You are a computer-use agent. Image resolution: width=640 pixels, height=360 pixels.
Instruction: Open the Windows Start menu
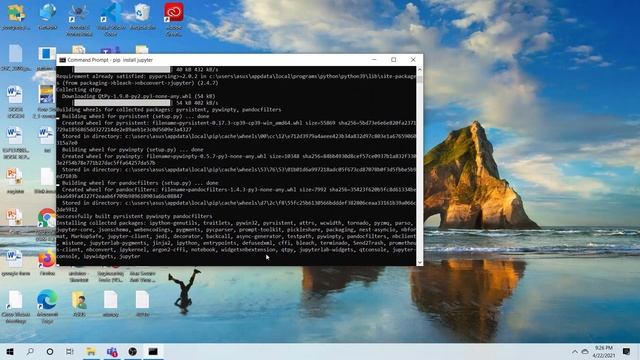[10, 351]
